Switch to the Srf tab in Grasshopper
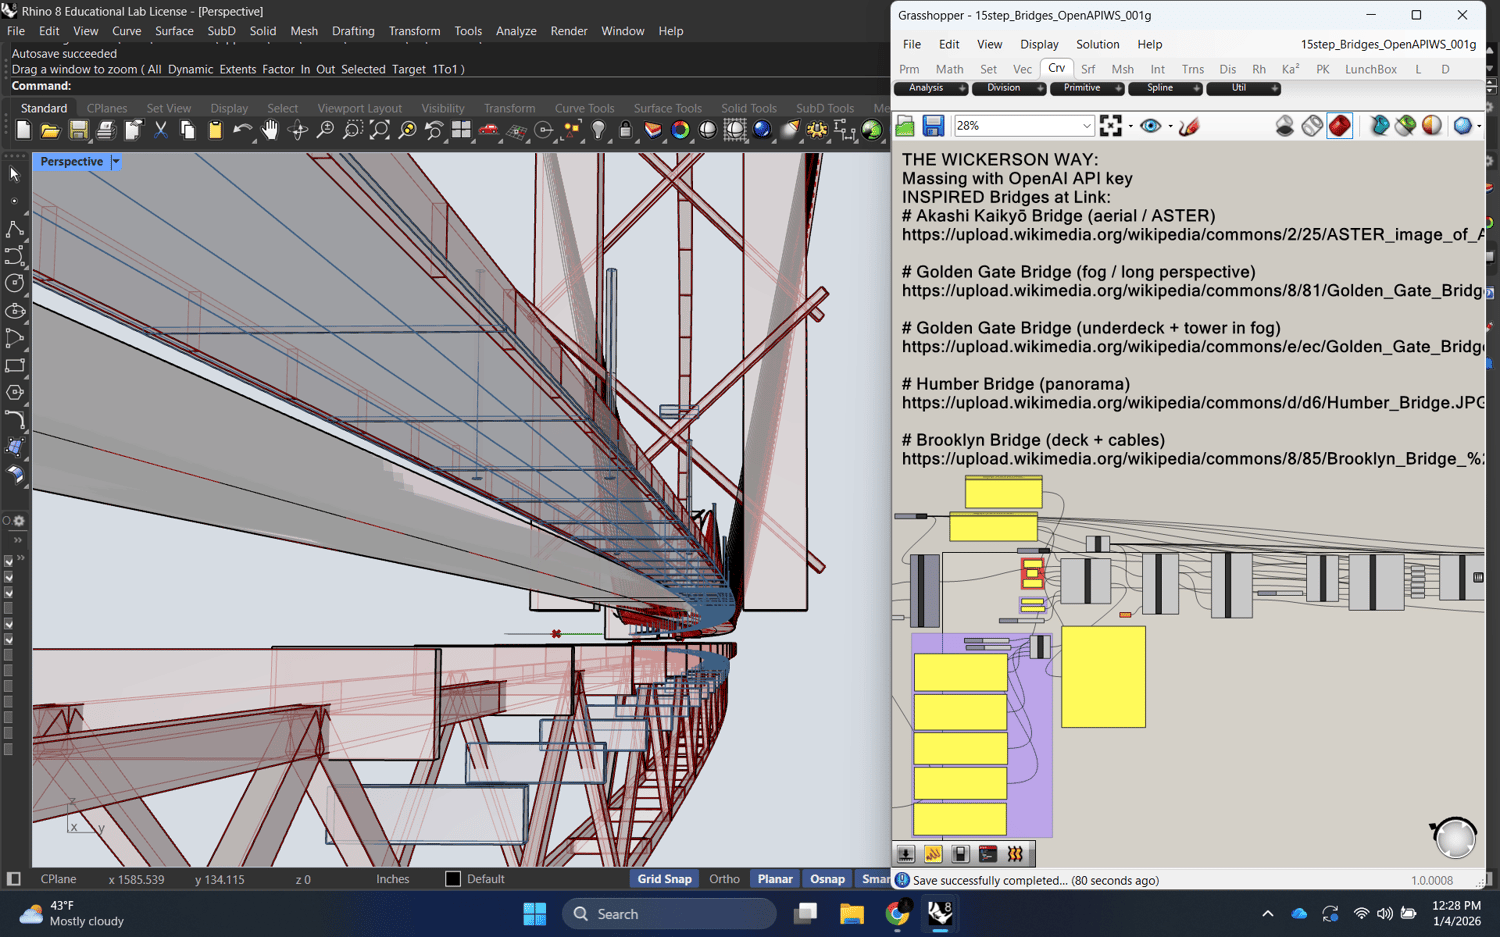The width and height of the screenshot is (1500, 937). pyautogui.click(x=1088, y=69)
